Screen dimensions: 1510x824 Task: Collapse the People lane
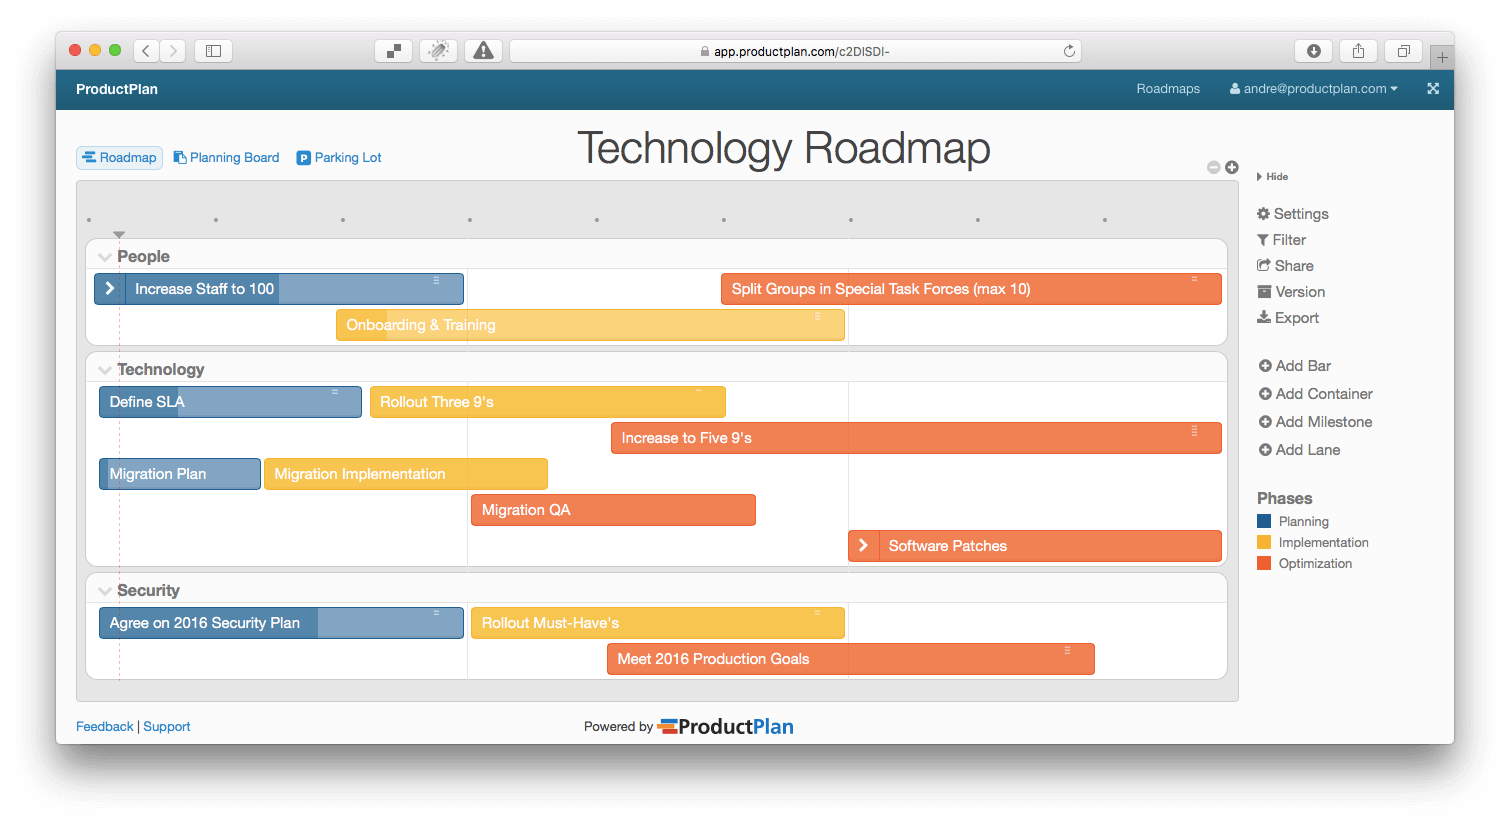click(105, 256)
